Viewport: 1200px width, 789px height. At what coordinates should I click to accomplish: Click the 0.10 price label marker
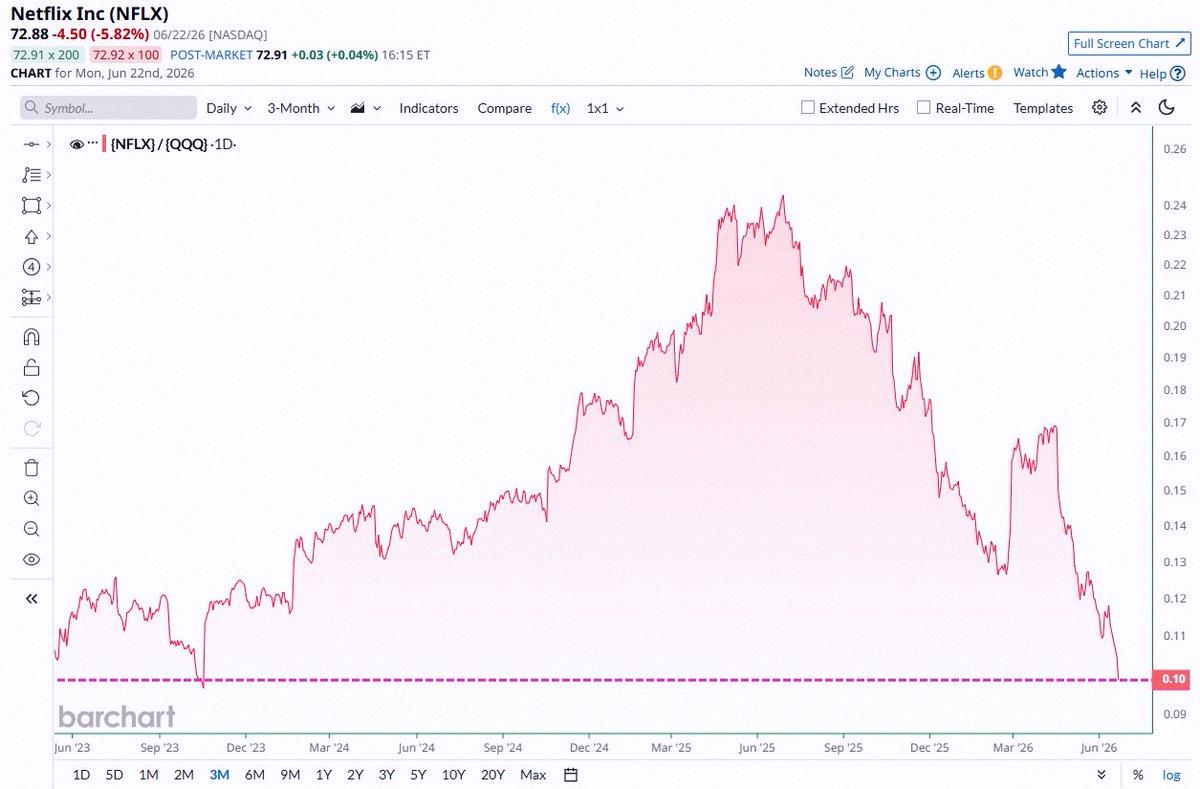(1170, 680)
